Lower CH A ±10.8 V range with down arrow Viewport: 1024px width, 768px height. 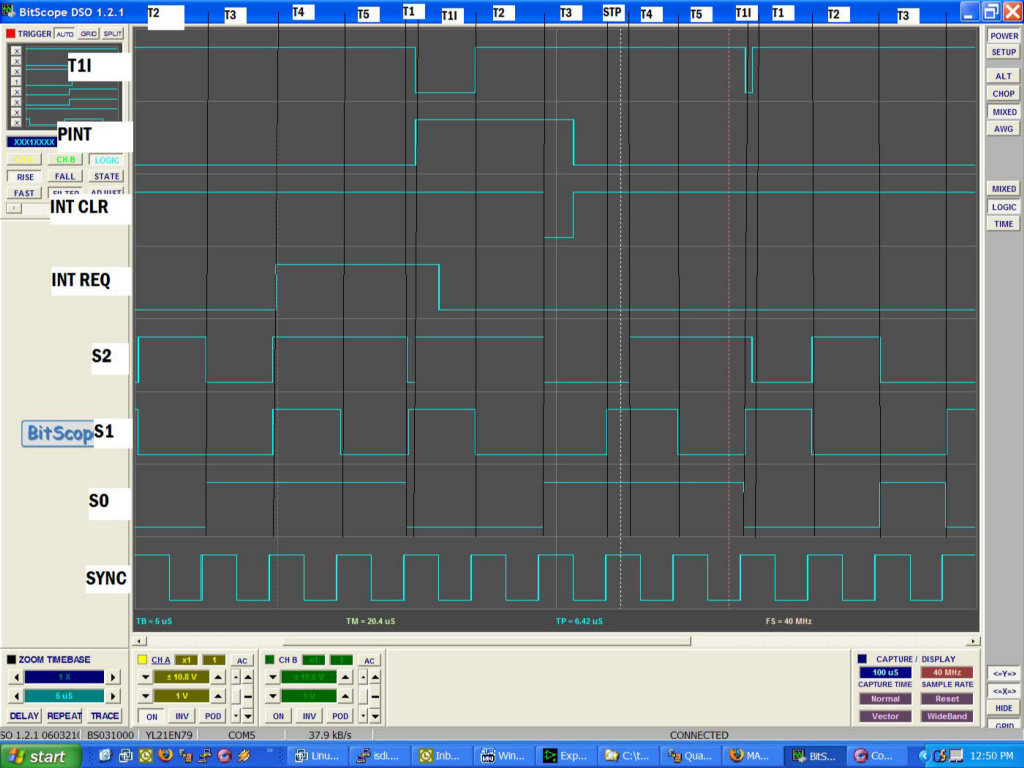click(x=145, y=677)
